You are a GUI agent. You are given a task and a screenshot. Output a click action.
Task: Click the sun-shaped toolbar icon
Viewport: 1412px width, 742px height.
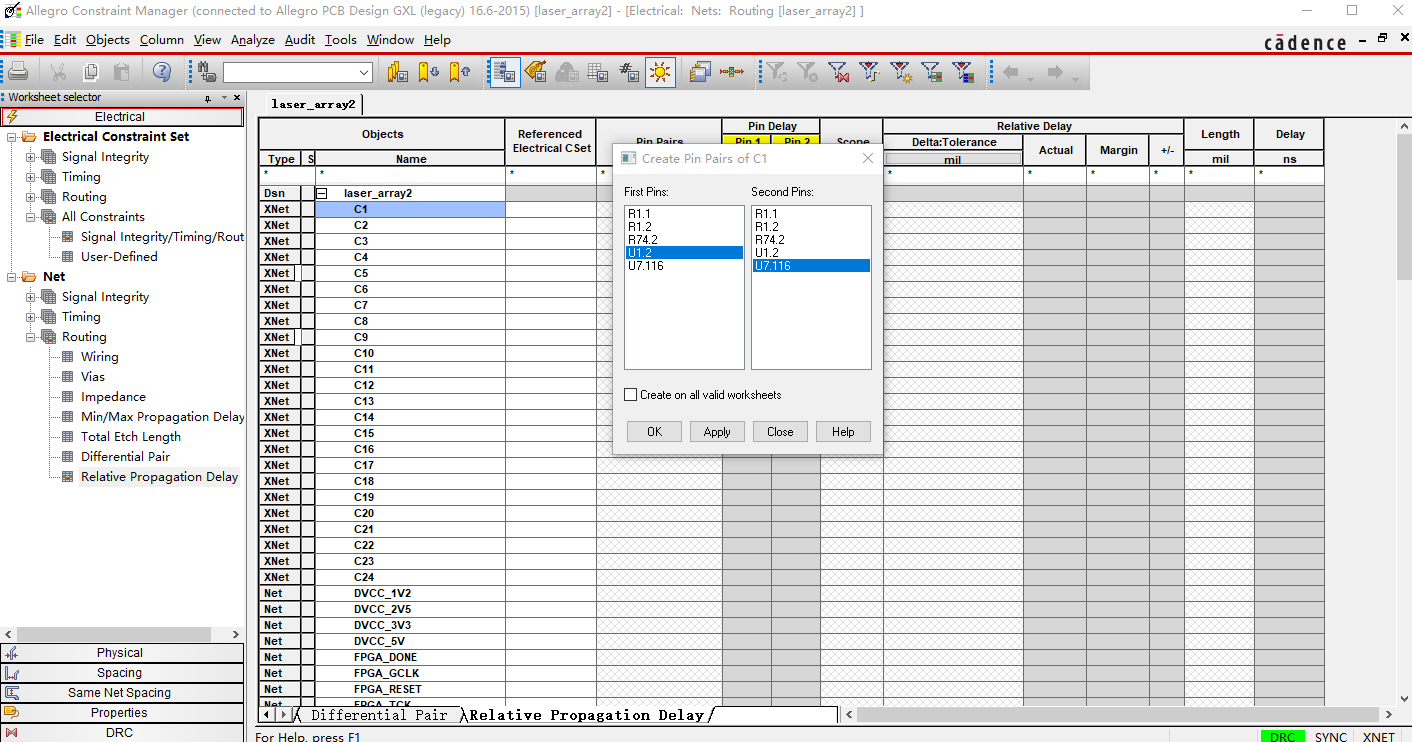pyautogui.click(x=660, y=72)
